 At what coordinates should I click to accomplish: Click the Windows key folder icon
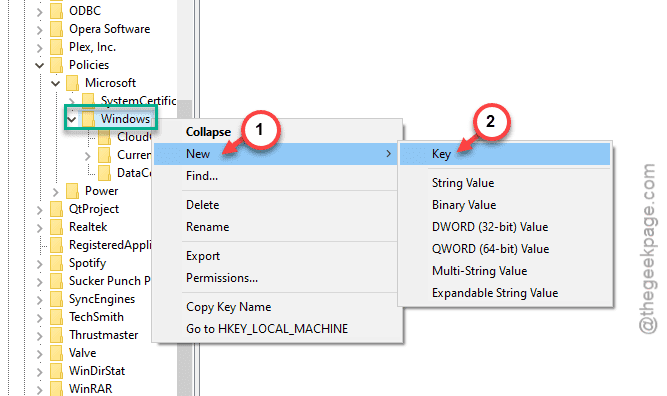pos(88,119)
